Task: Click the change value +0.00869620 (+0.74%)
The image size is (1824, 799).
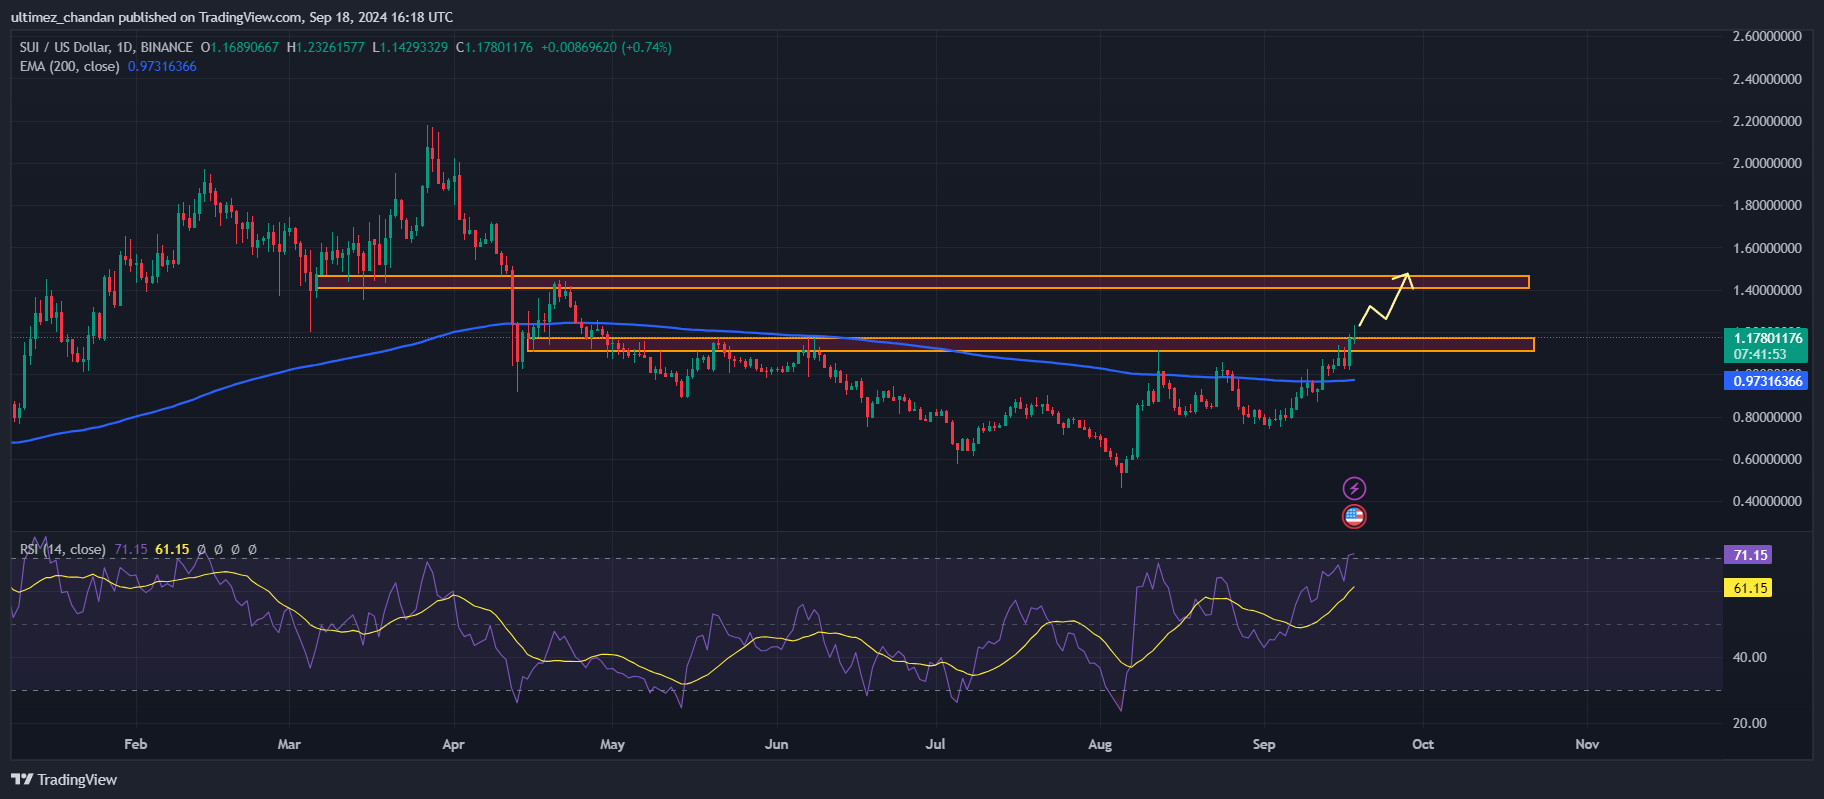Action: 606,47
